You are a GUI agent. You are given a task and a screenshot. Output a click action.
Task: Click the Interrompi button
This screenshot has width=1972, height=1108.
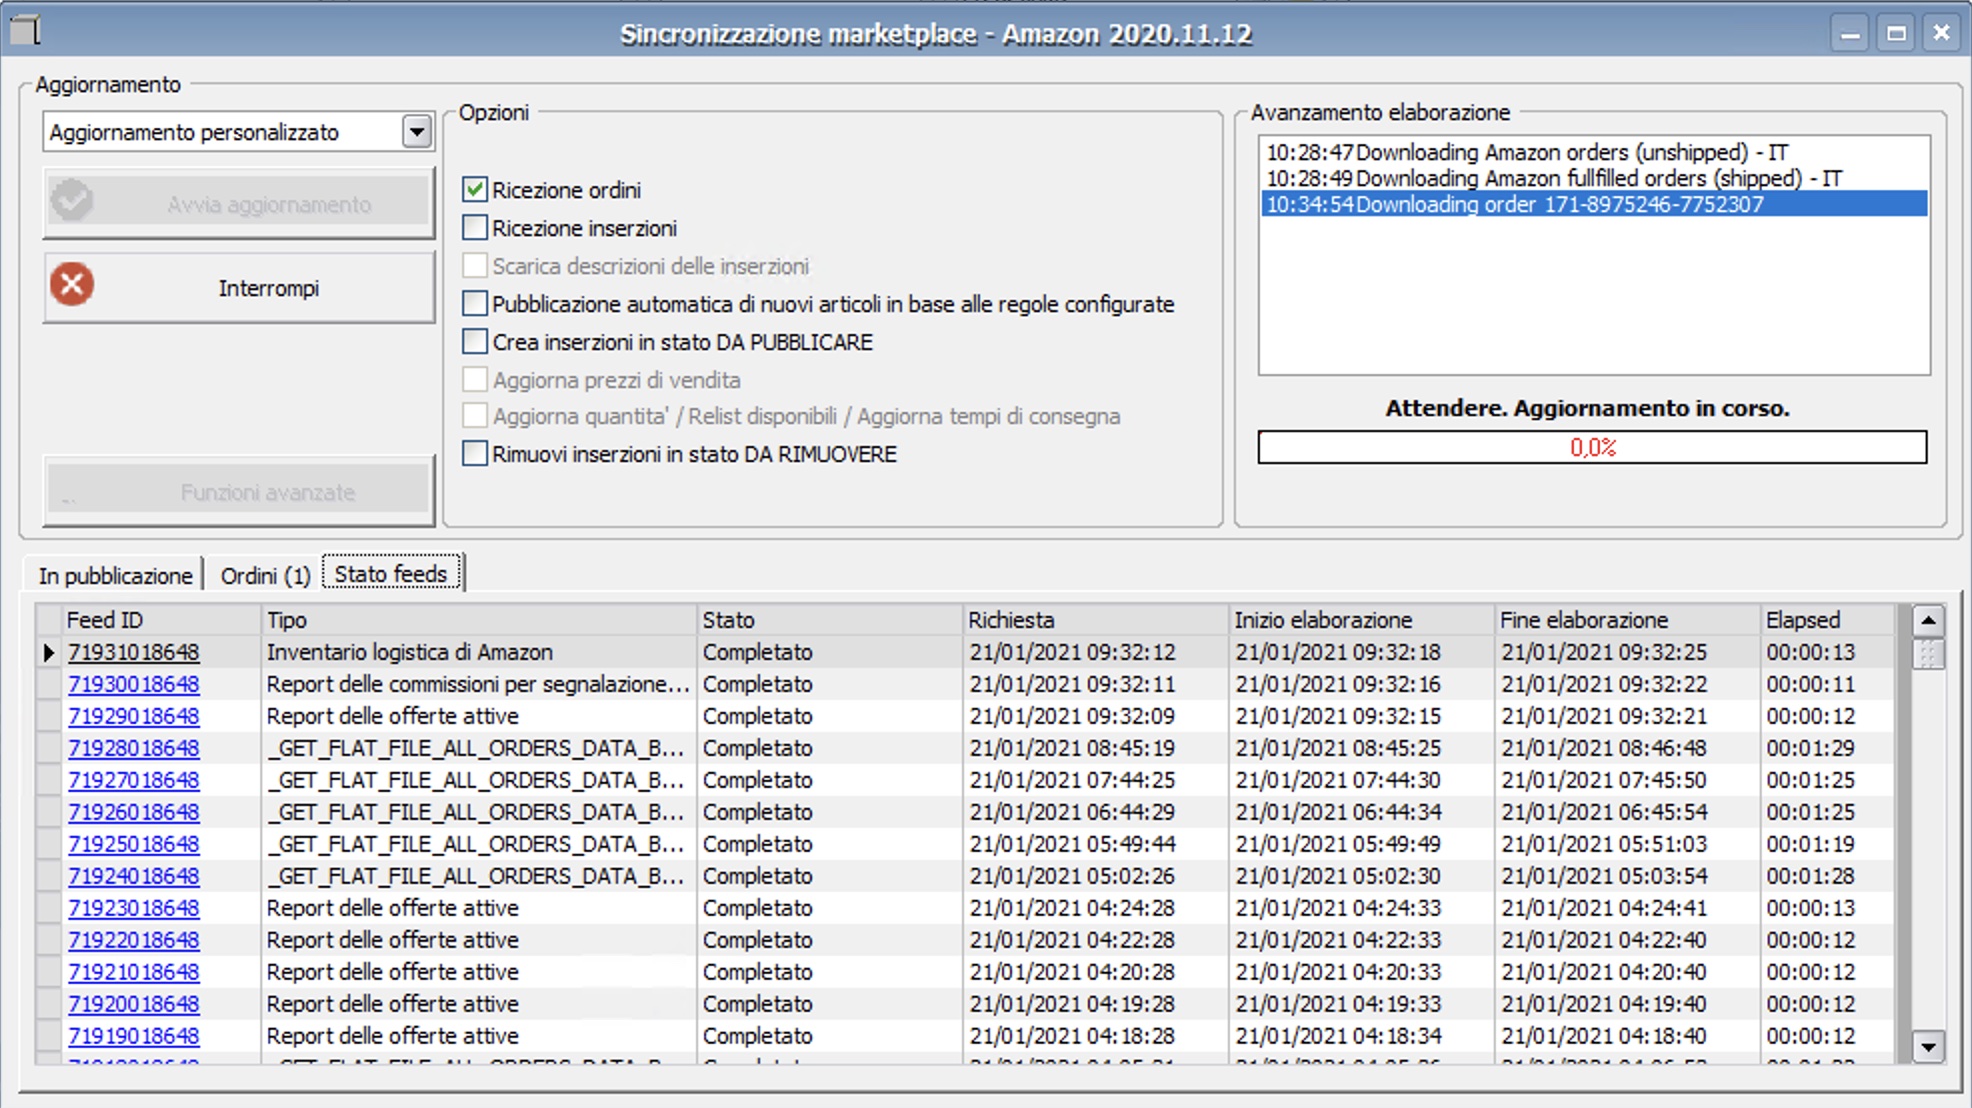[x=239, y=288]
